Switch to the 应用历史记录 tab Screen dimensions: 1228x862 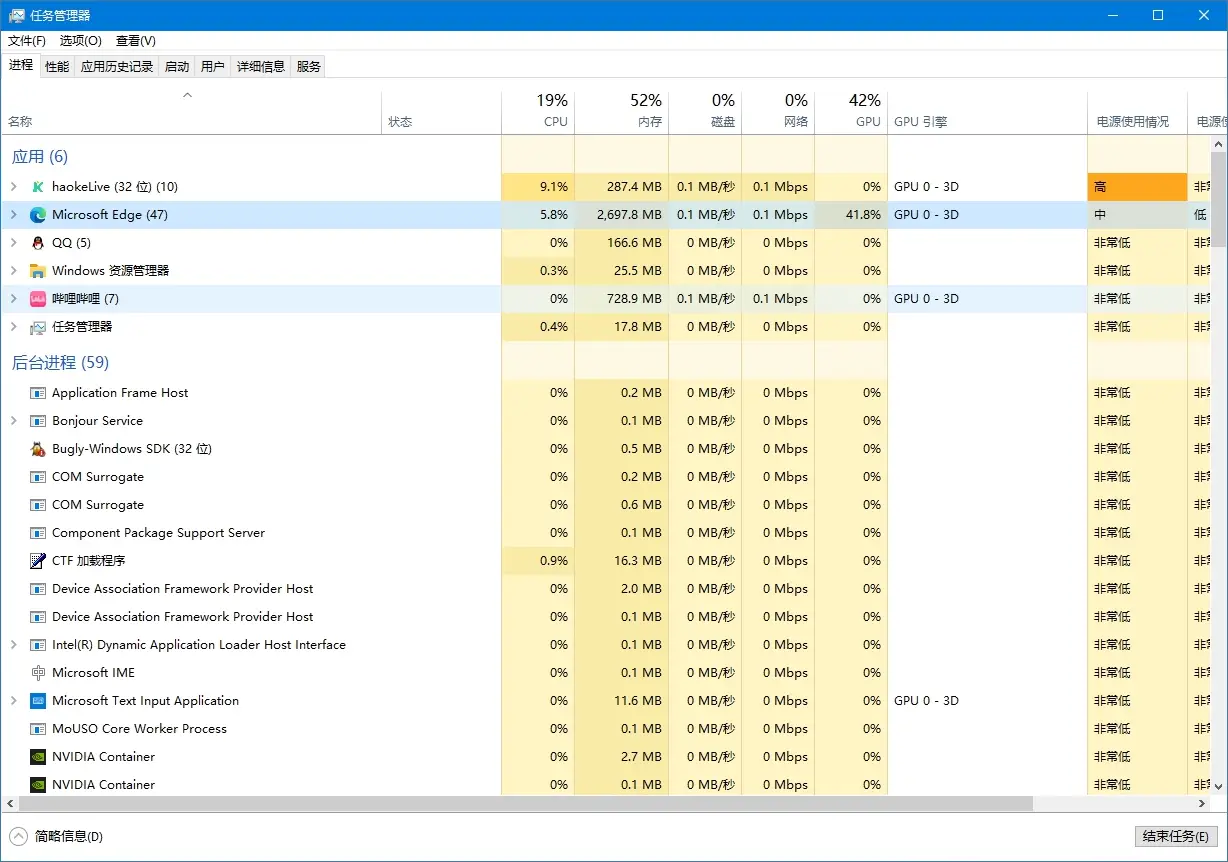117,67
